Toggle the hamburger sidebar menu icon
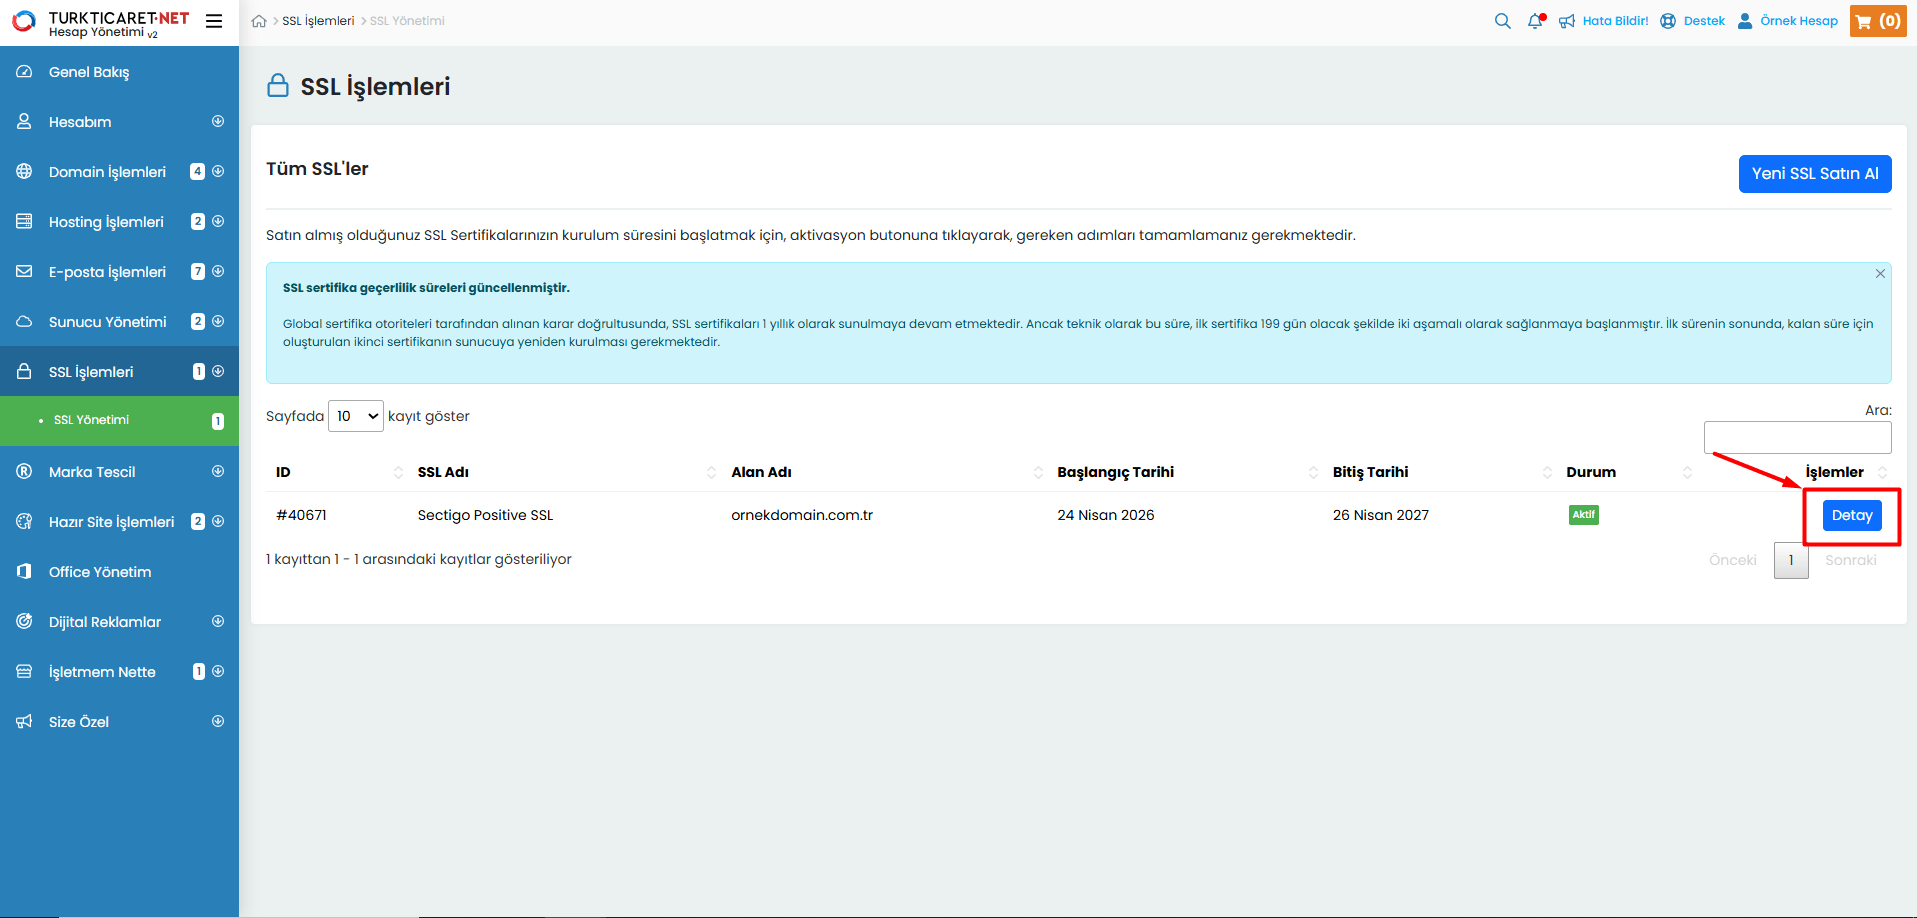This screenshot has width=1917, height=918. click(x=214, y=21)
